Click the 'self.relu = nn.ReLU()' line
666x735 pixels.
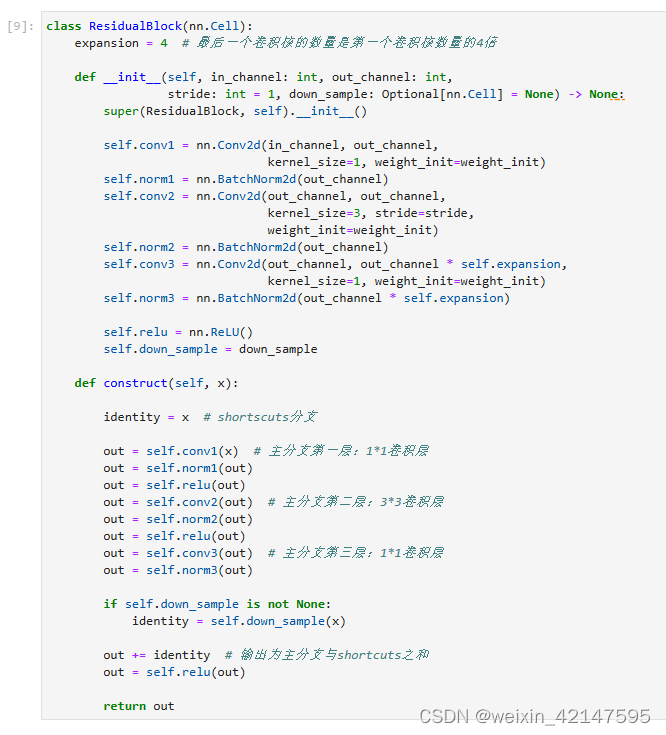click(178, 332)
